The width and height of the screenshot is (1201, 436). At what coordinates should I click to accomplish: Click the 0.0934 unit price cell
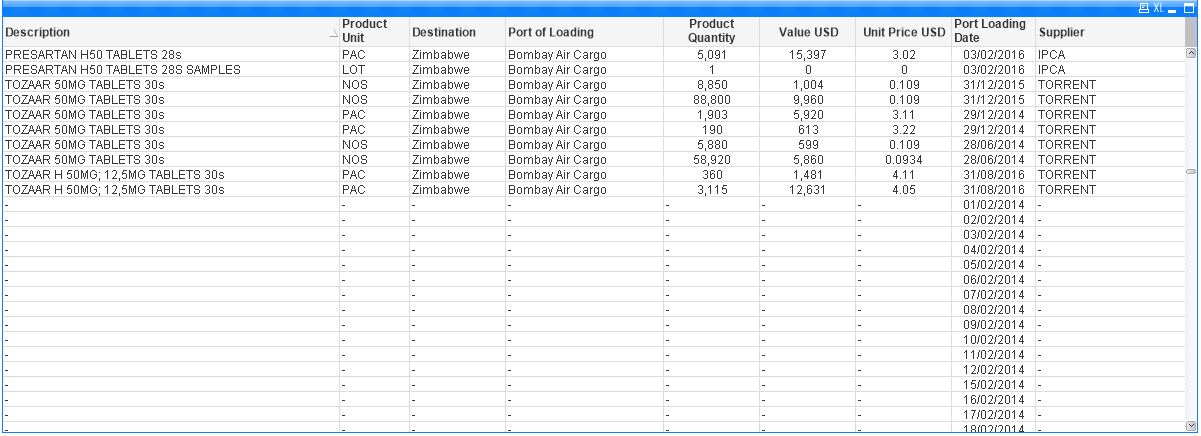(903, 159)
